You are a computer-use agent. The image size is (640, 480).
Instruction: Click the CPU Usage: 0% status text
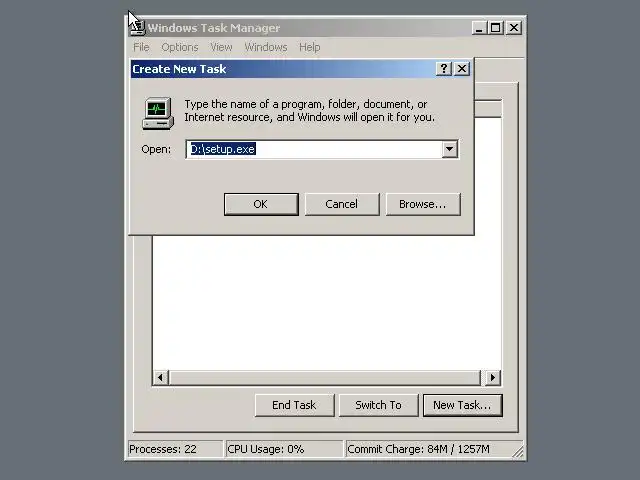tap(266, 449)
